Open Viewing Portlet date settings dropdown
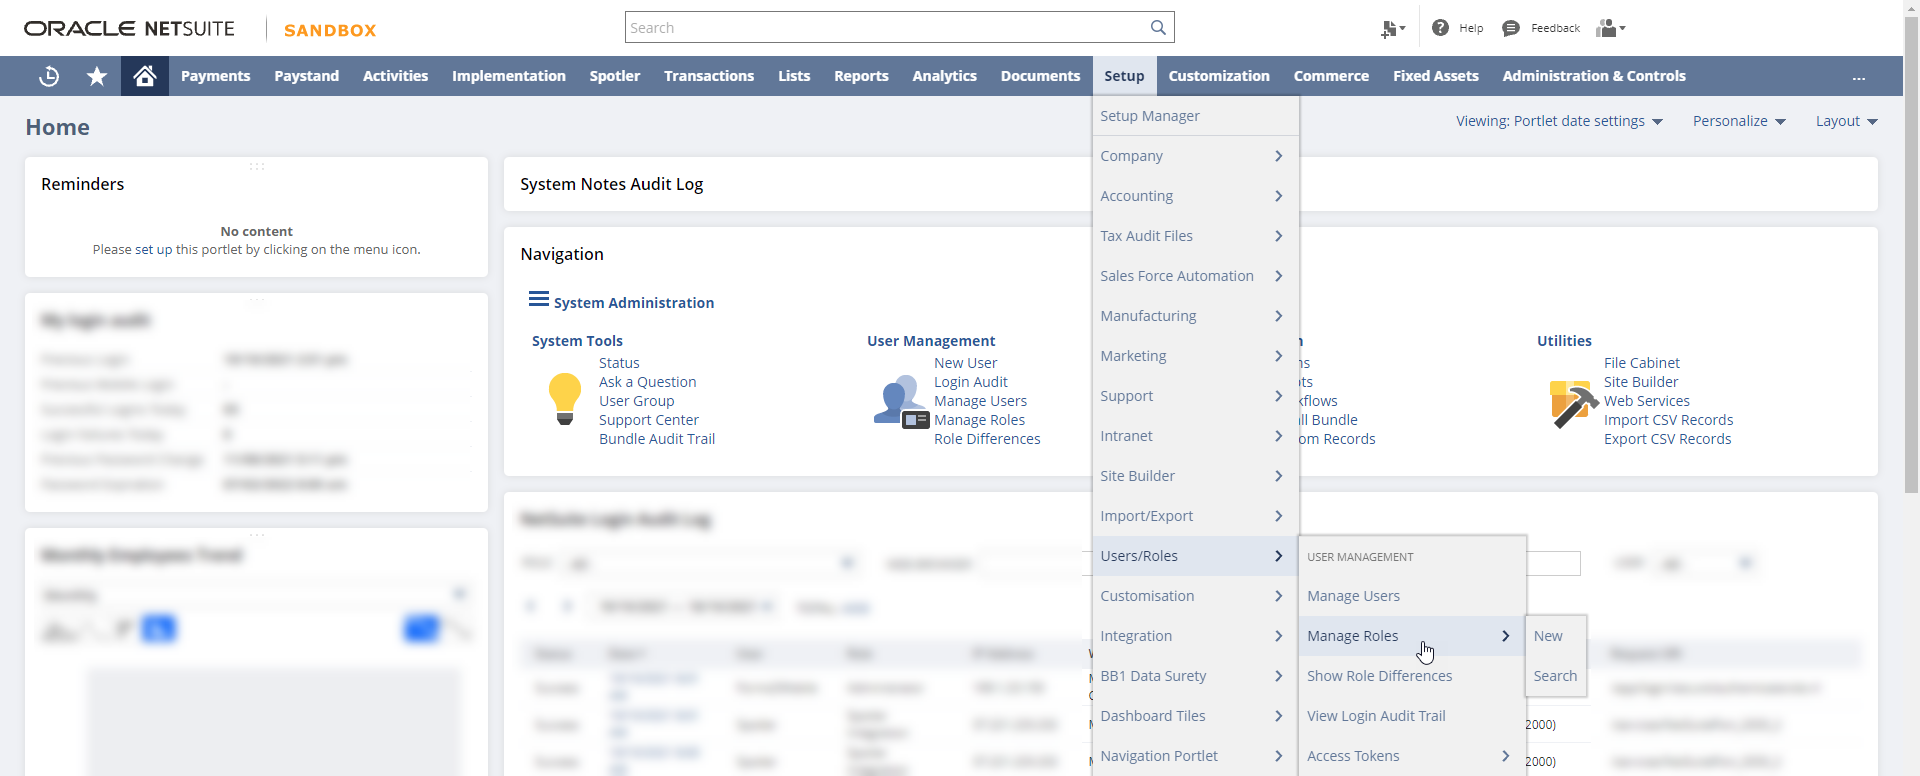Viewport: 1920px width, 776px height. (1559, 121)
